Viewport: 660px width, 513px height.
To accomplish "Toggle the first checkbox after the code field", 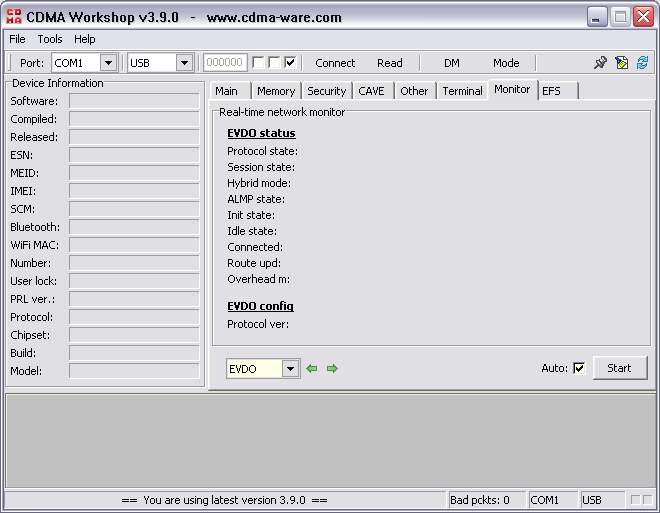I will [258, 63].
